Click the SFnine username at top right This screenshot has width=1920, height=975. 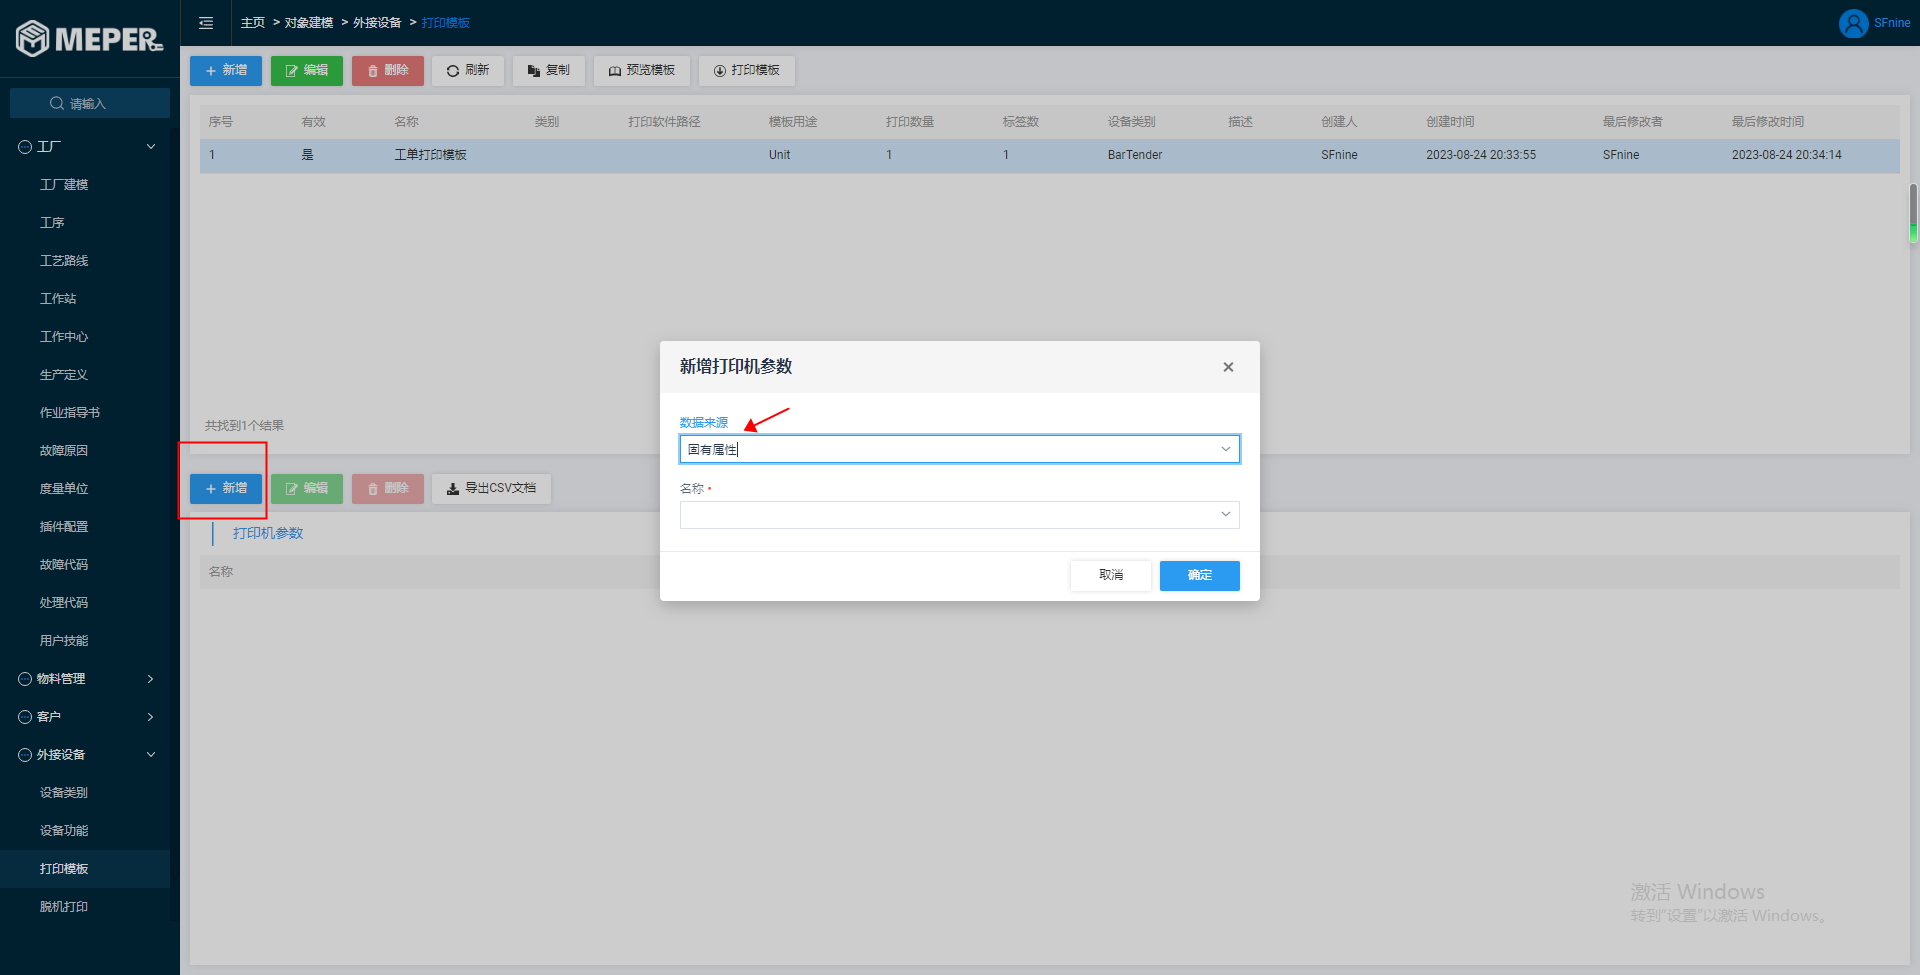click(x=1892, y=23)
